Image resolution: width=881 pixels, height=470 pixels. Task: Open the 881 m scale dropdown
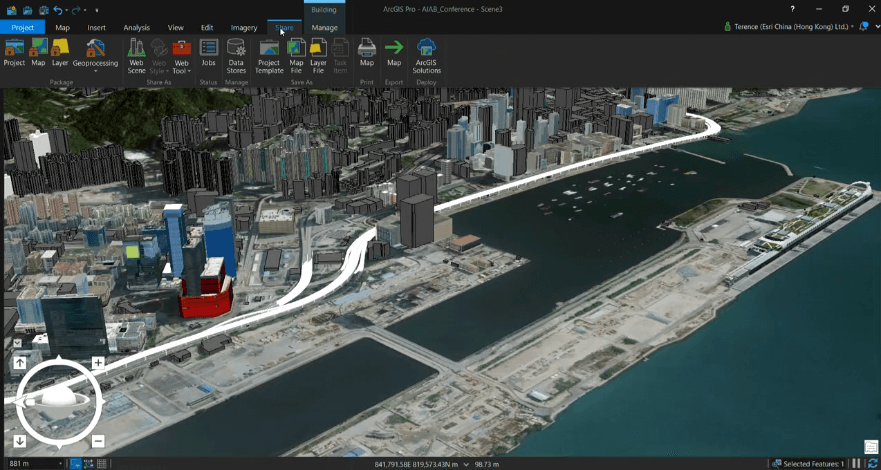tap(61, 464)
